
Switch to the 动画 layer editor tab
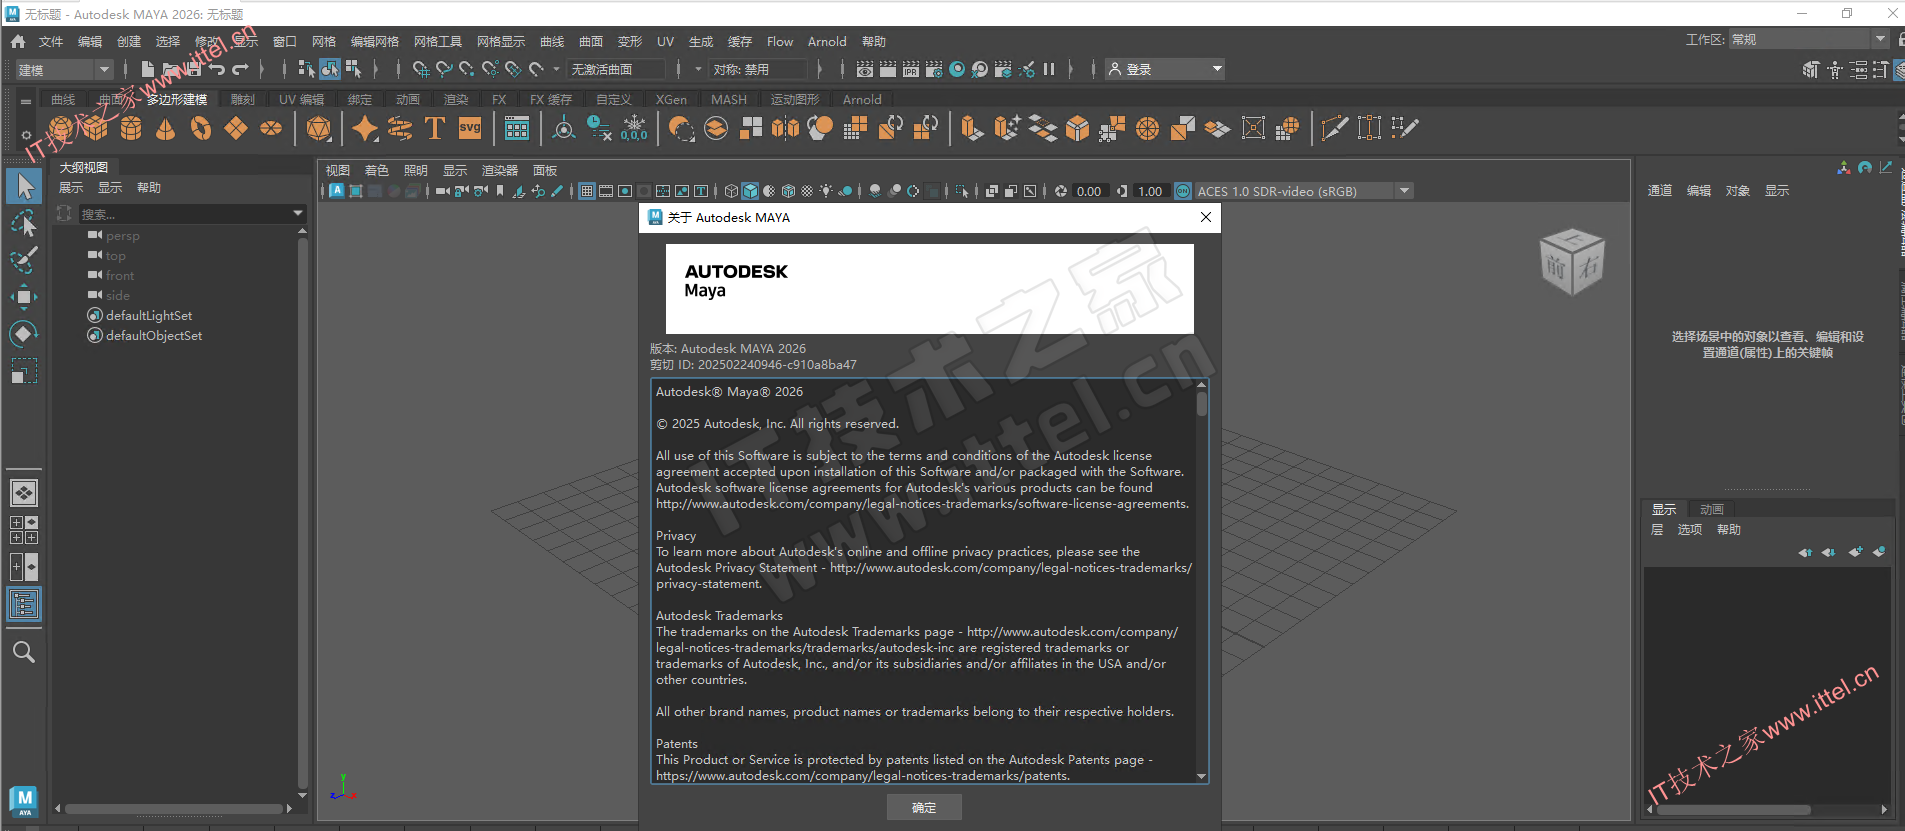tap(1712, 509)
